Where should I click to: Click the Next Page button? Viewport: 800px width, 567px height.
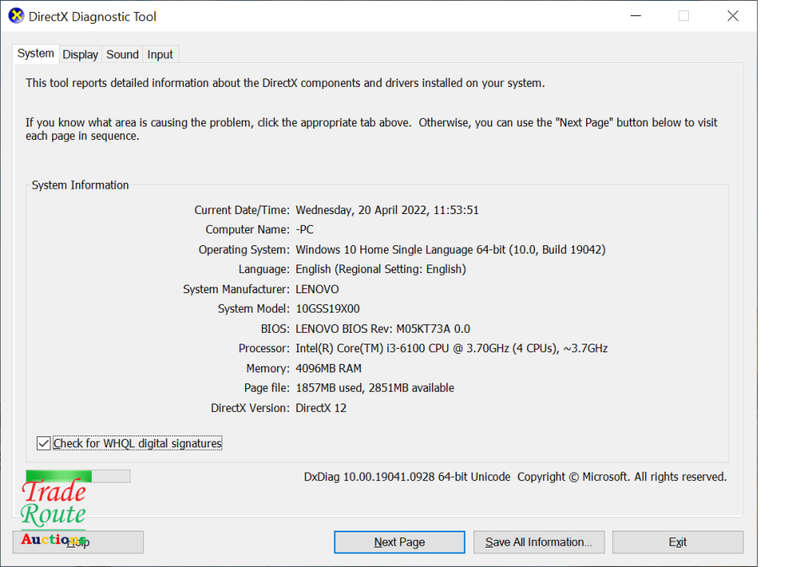(x=399, y=542)
